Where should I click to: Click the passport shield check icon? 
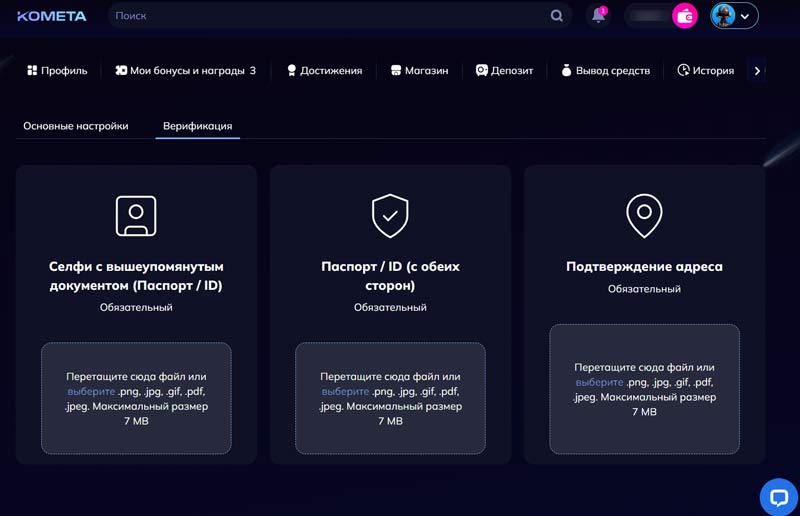[390, 215]
